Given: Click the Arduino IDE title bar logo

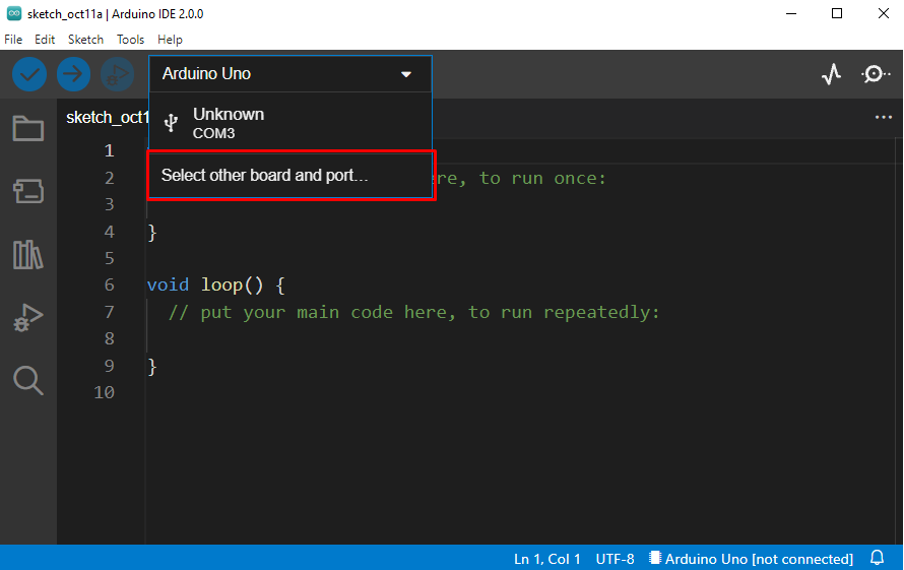Looking at the screenshot, I should point(14,13).
